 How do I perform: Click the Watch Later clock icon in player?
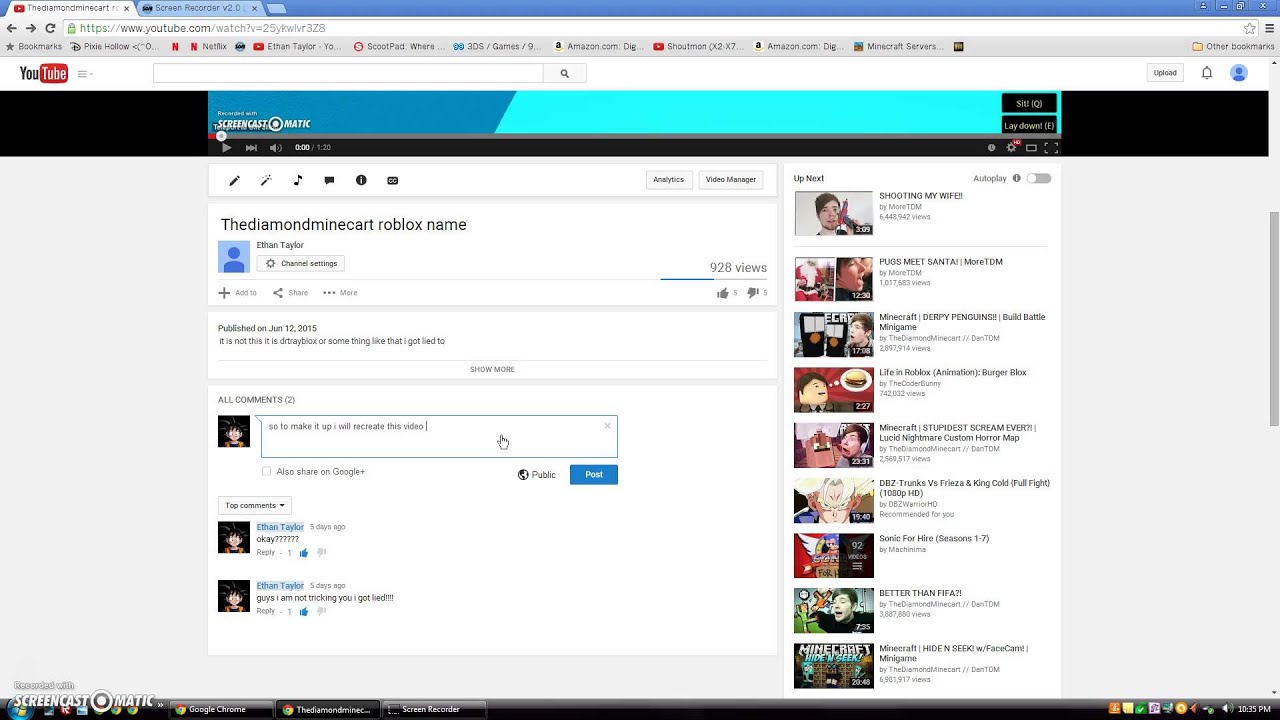tap(991, 147)
